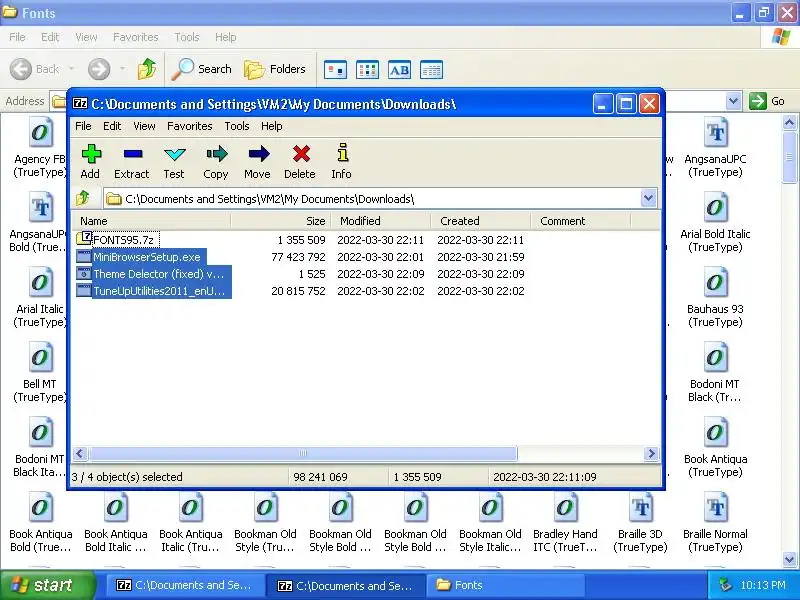Image resolution: width=800 pixels, height=600 pixels.
Task: Sort files by Modified column
Action: (x=381, y=221)
